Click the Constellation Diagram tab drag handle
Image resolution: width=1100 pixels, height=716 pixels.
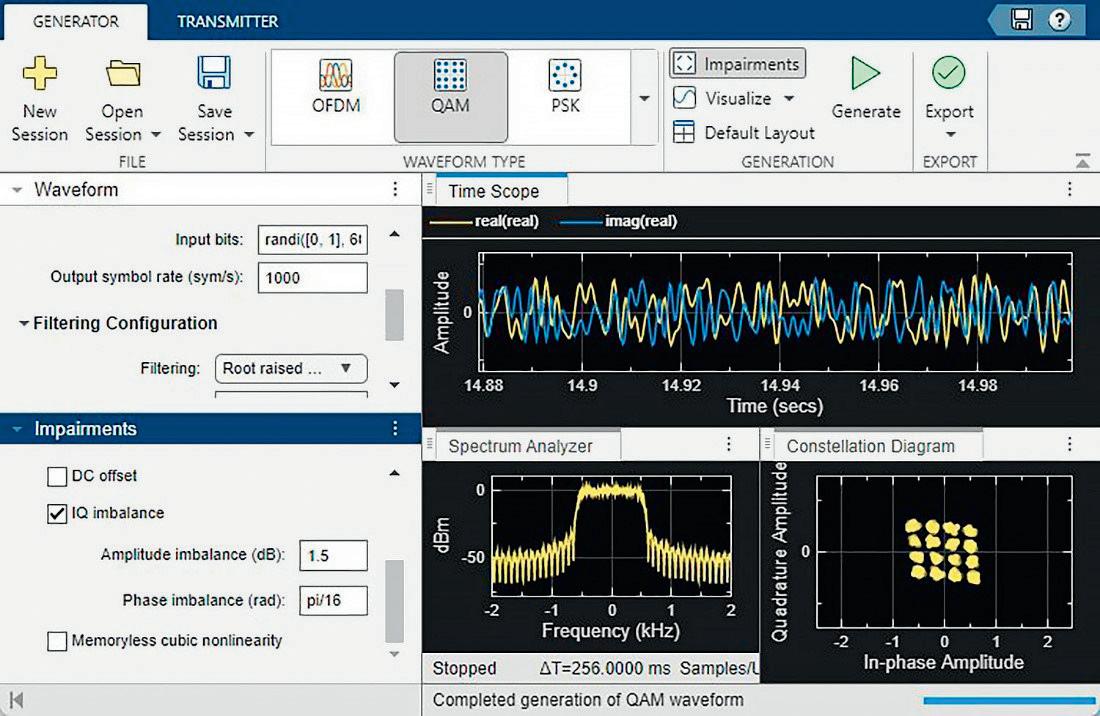click(x=767, y=444)
